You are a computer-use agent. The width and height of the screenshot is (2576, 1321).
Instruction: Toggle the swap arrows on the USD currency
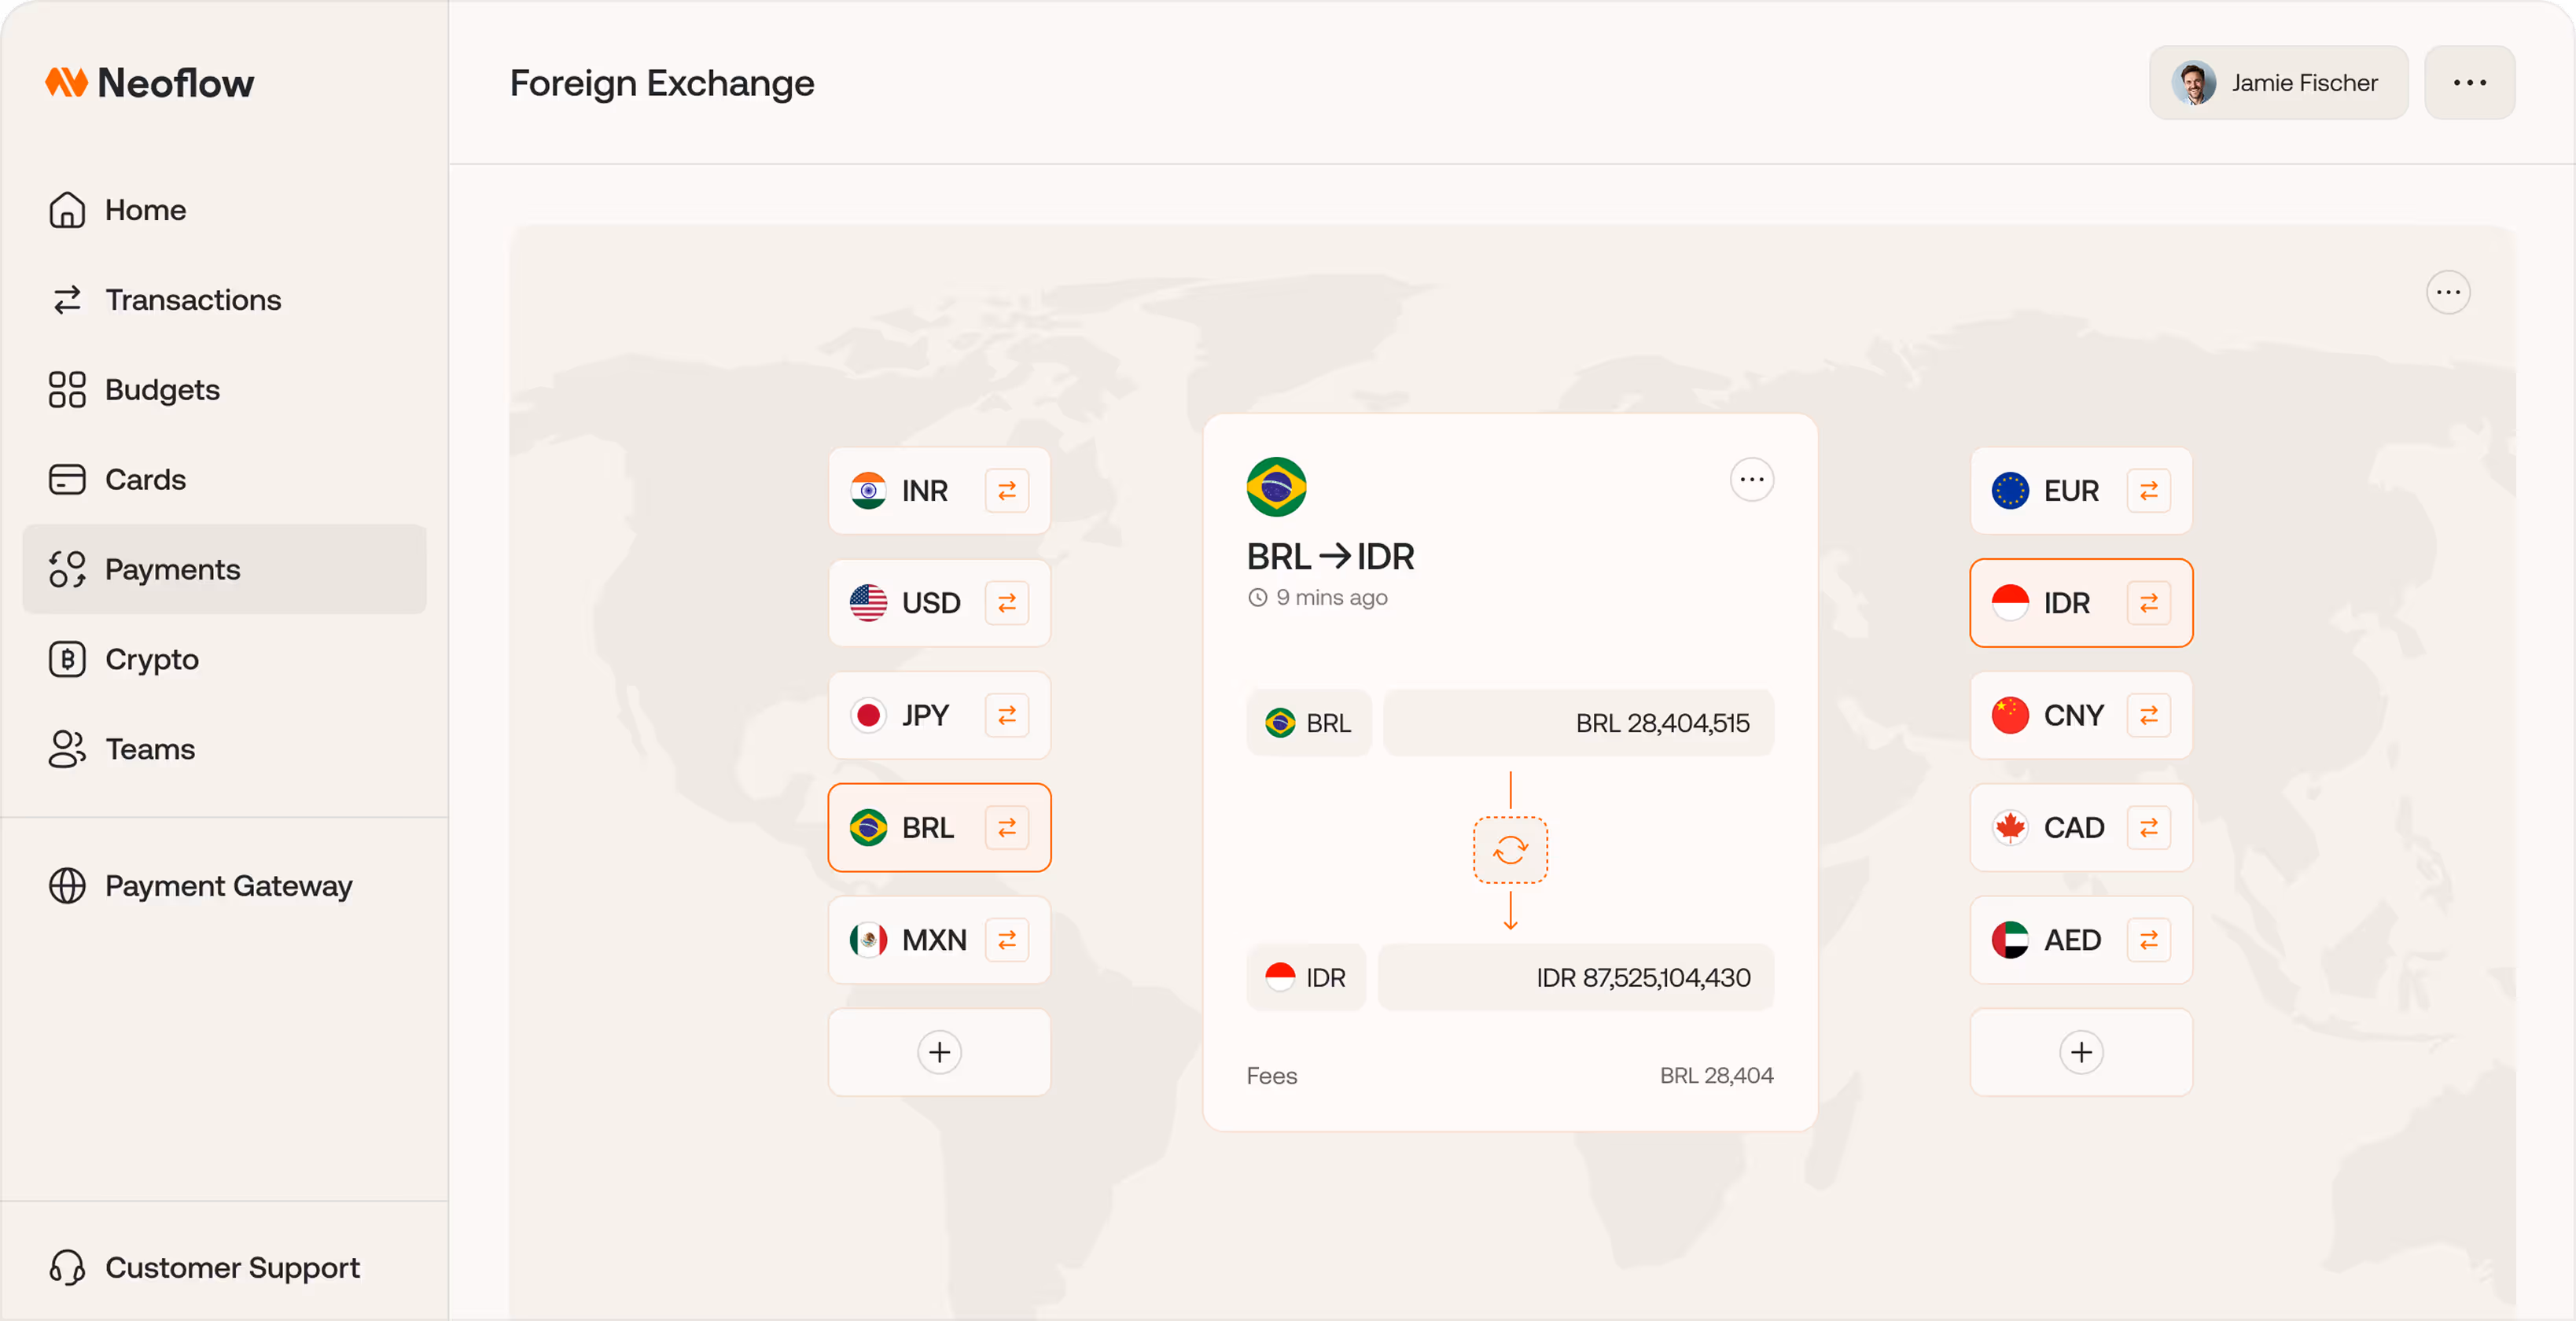(x=1008, y=603)
